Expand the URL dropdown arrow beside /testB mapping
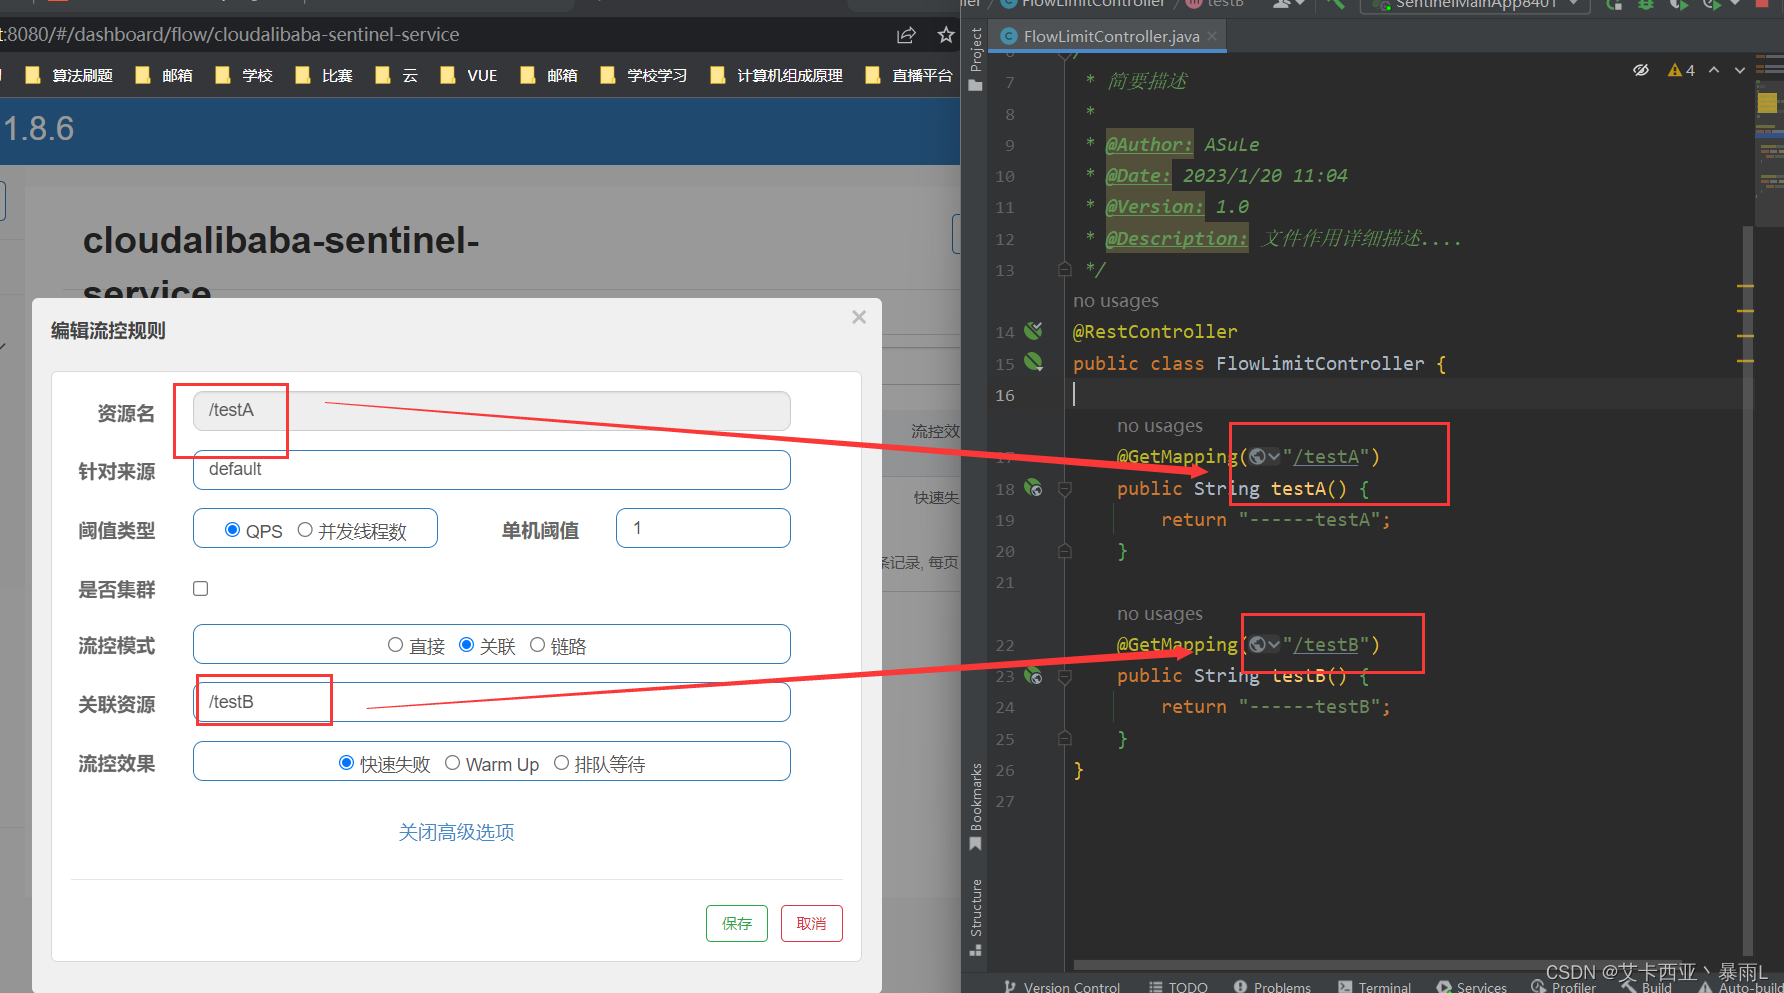Screen dimensions: 1784x993 point(1273,645)
